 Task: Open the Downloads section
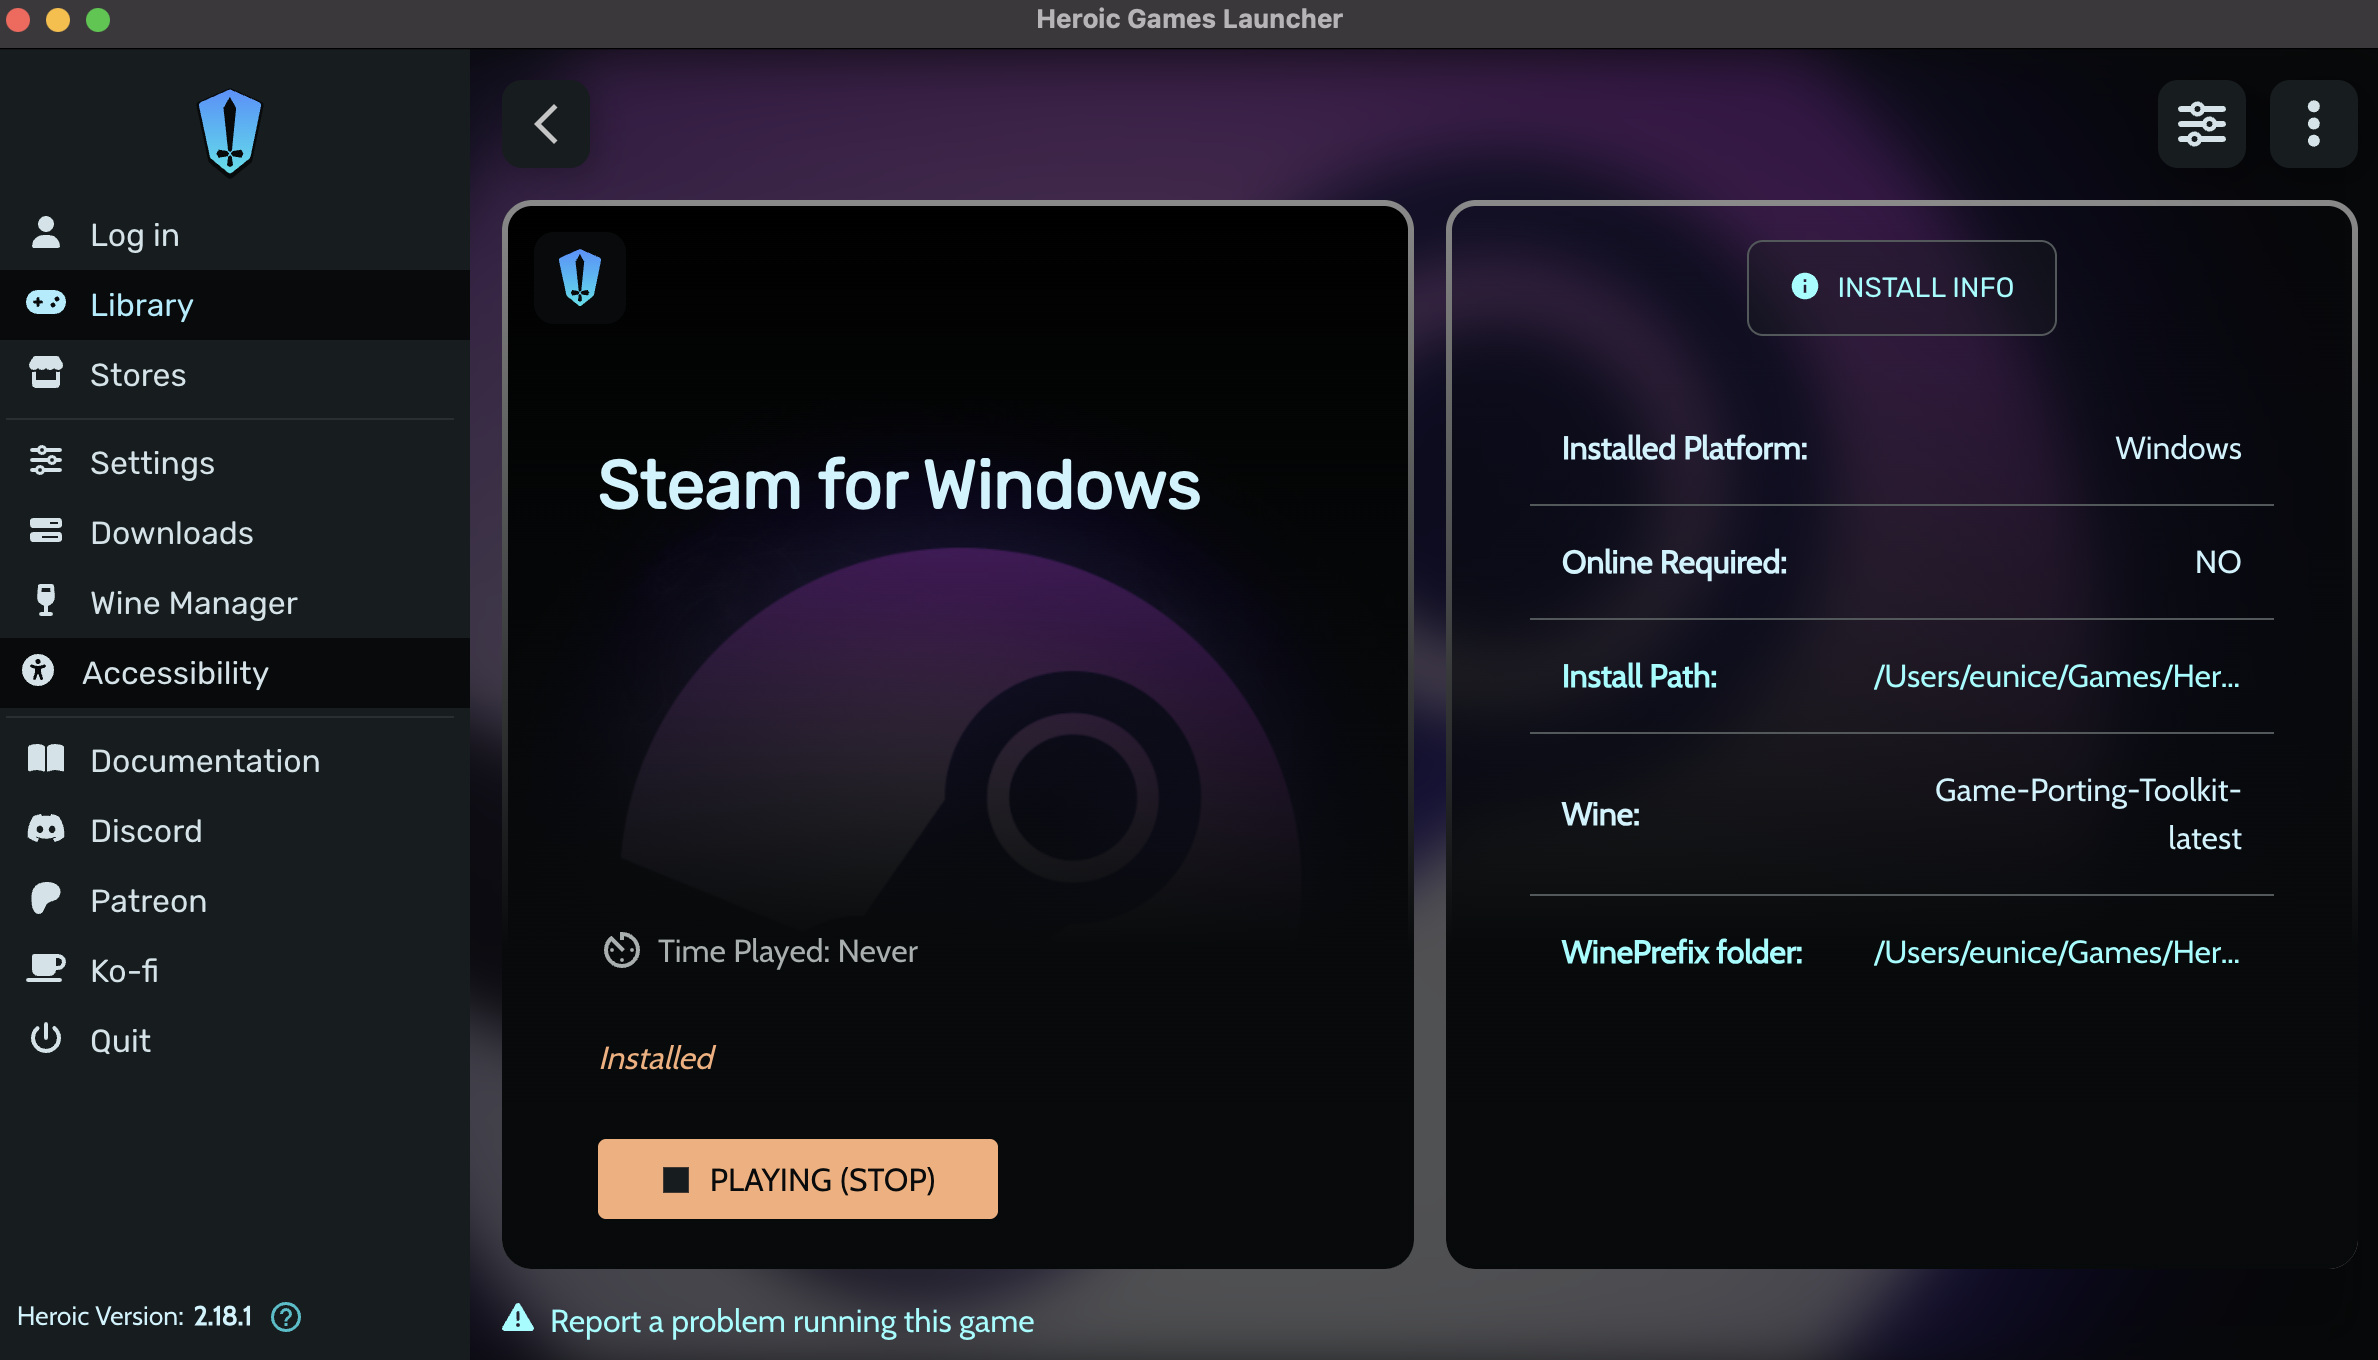171,532
